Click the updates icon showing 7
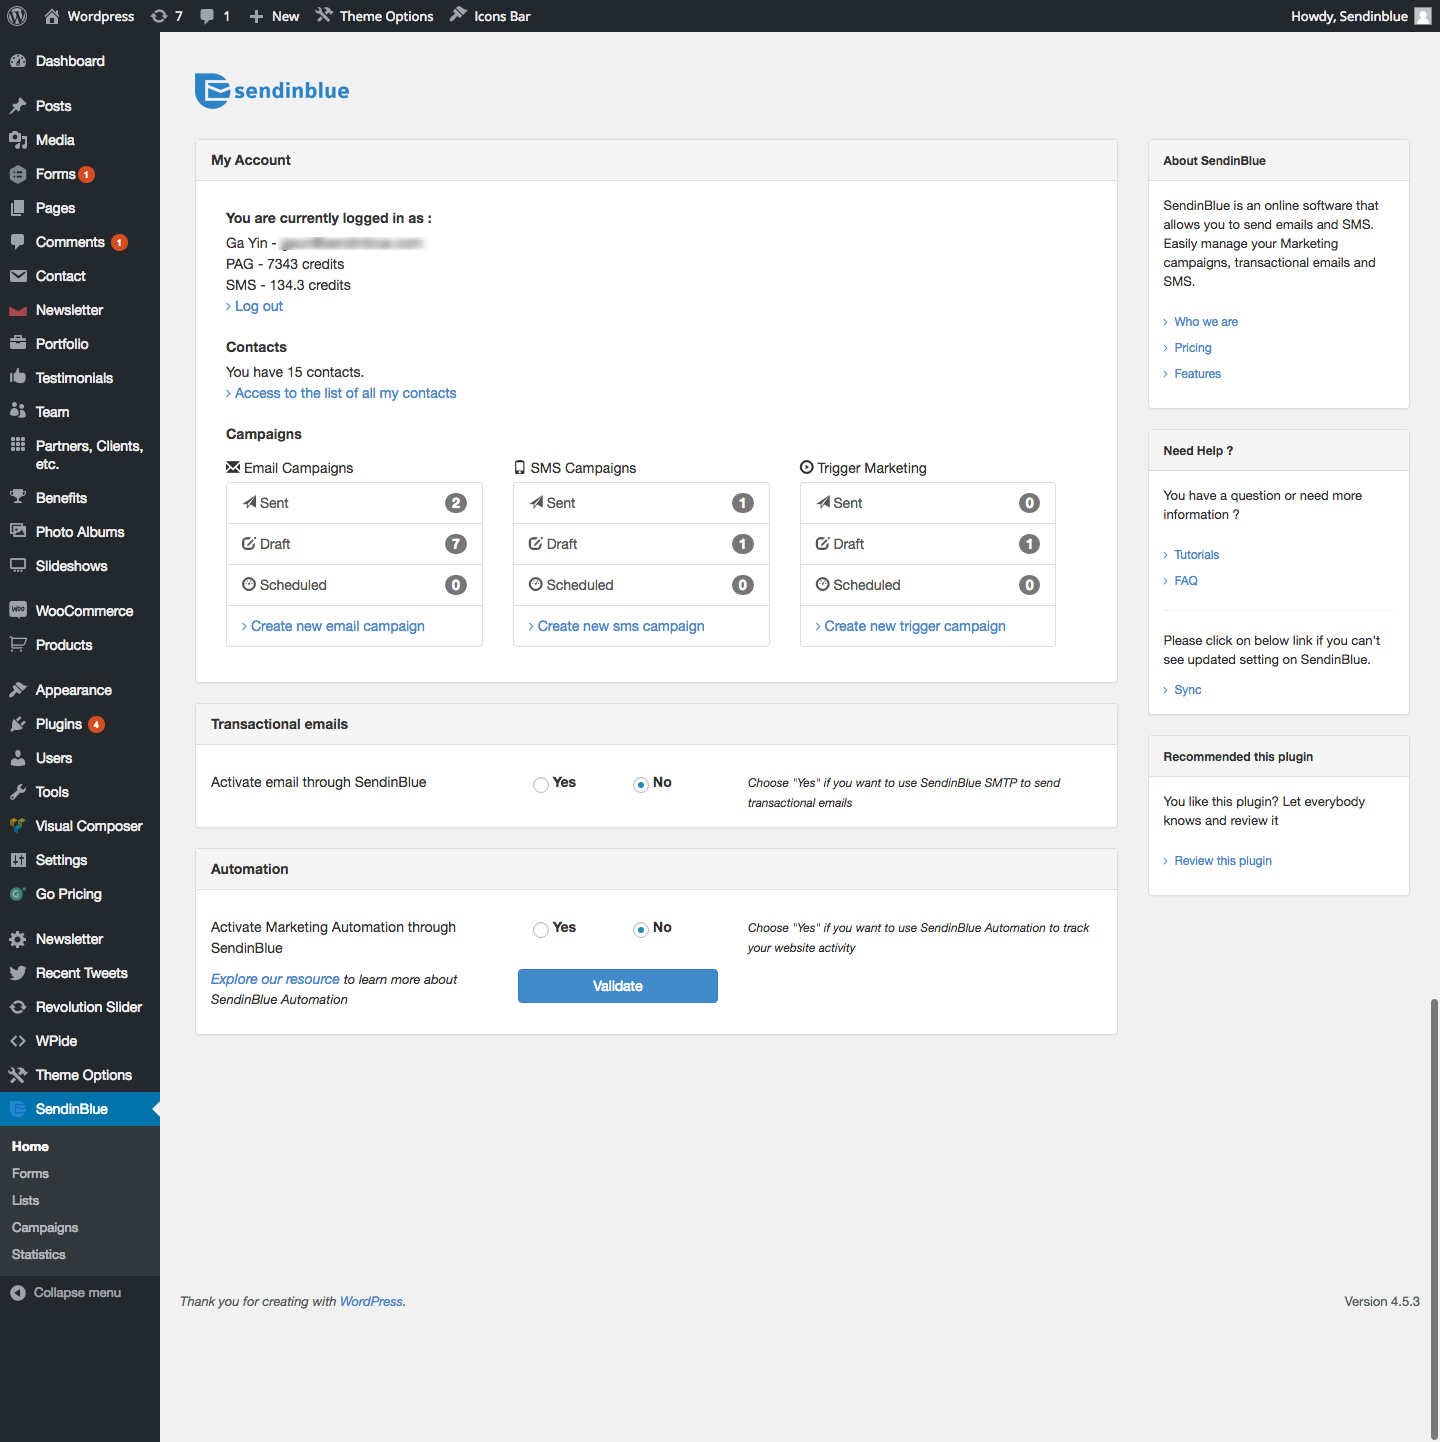The width and height of the screenshot is (1440, 1442). point(159,16)
